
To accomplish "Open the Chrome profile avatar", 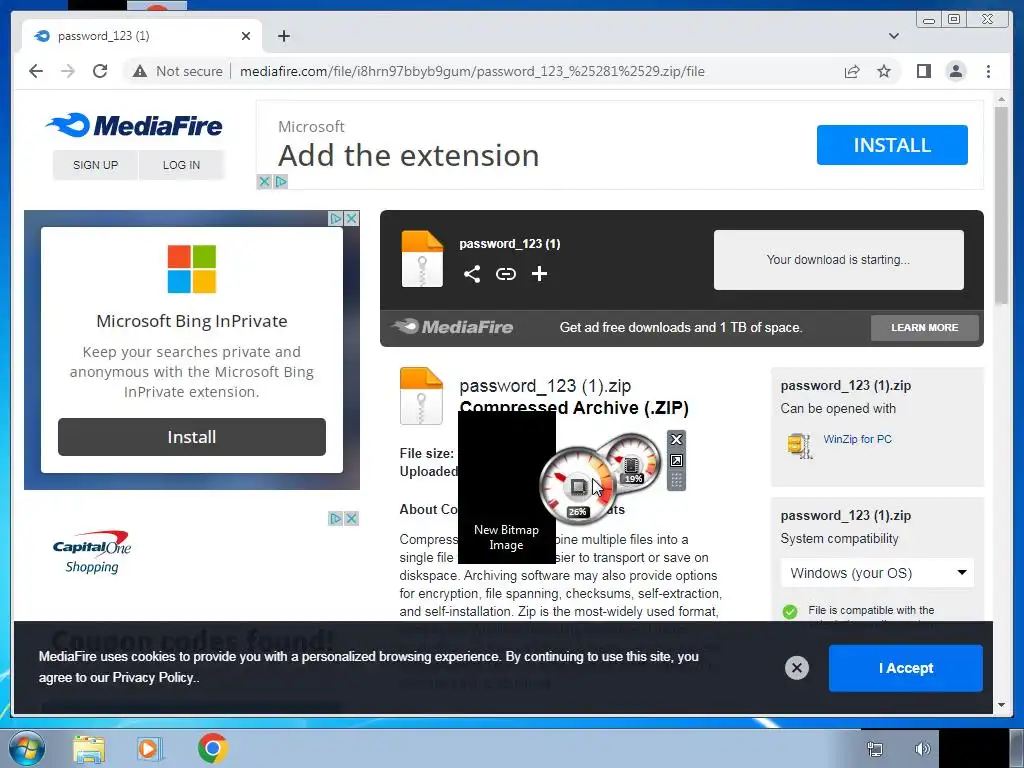I will click(955, 71).
